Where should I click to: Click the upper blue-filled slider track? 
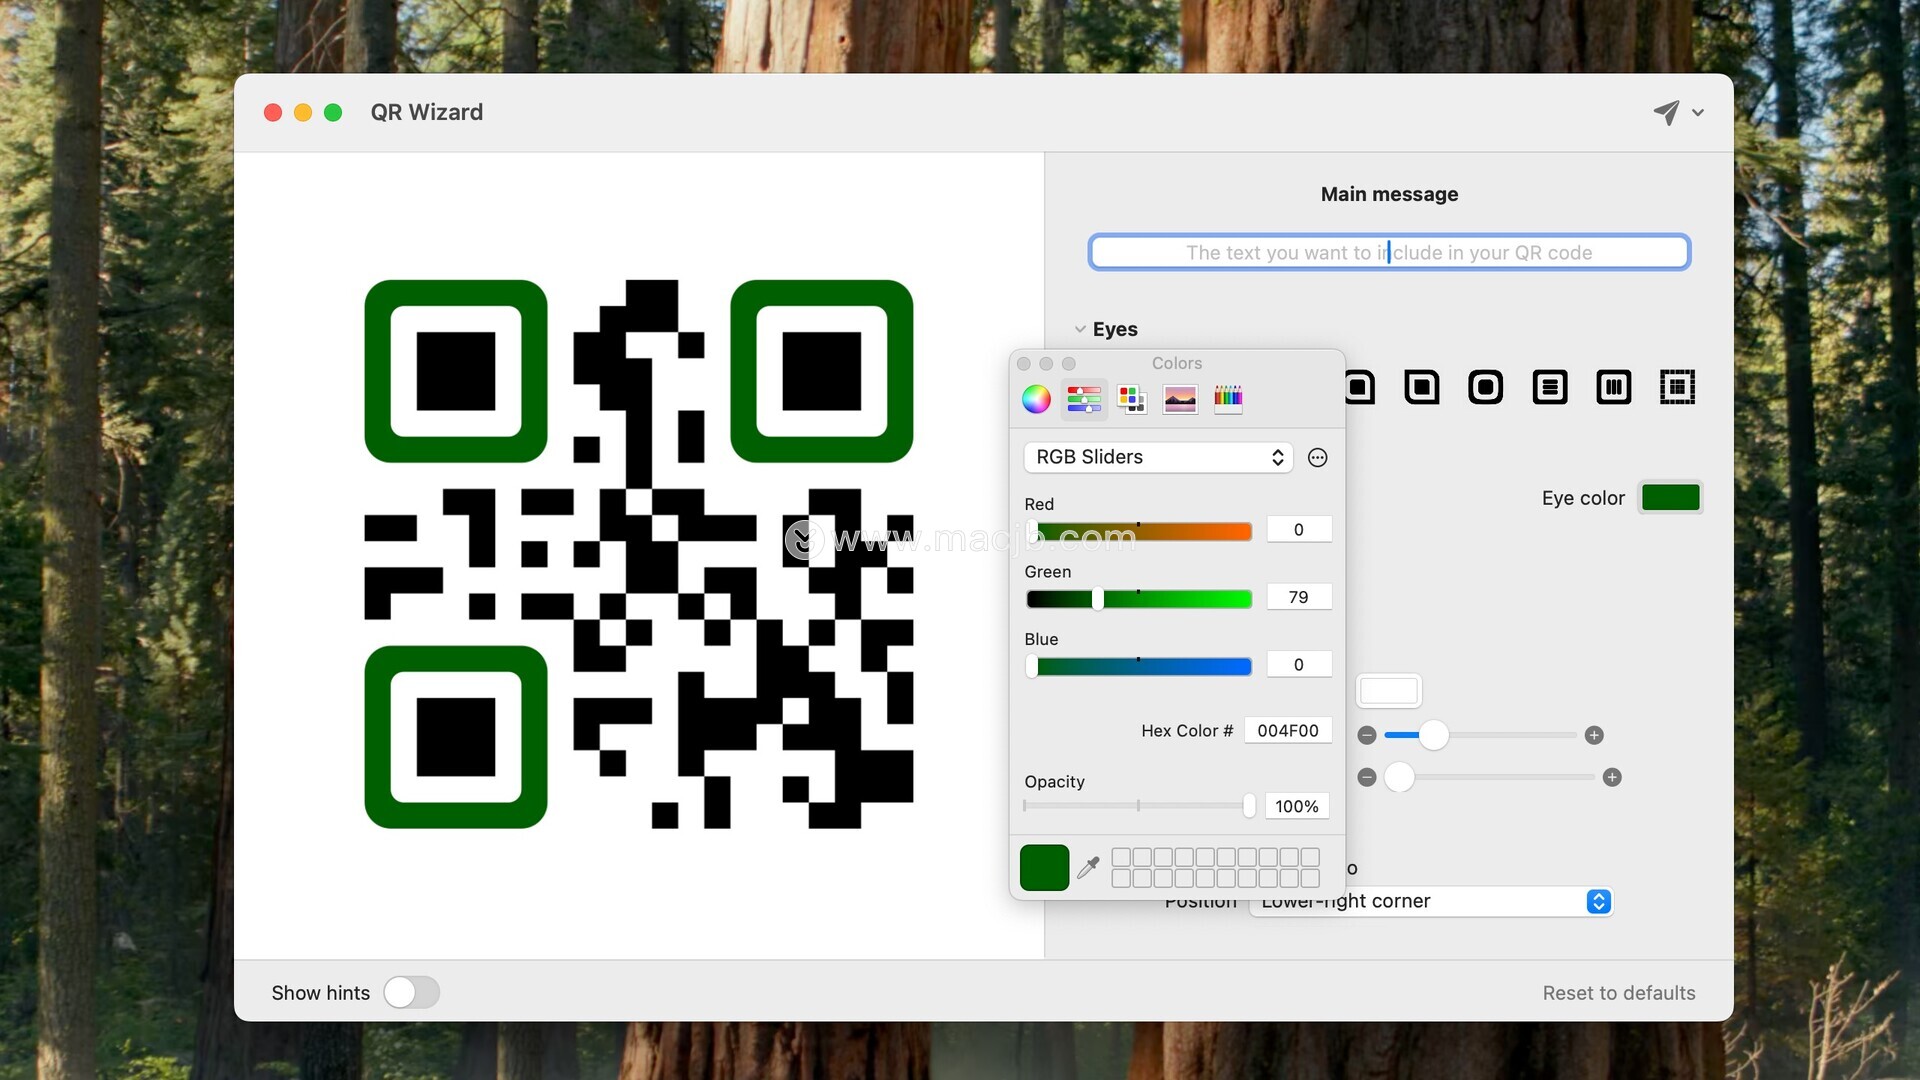[x=1481, y=735]
